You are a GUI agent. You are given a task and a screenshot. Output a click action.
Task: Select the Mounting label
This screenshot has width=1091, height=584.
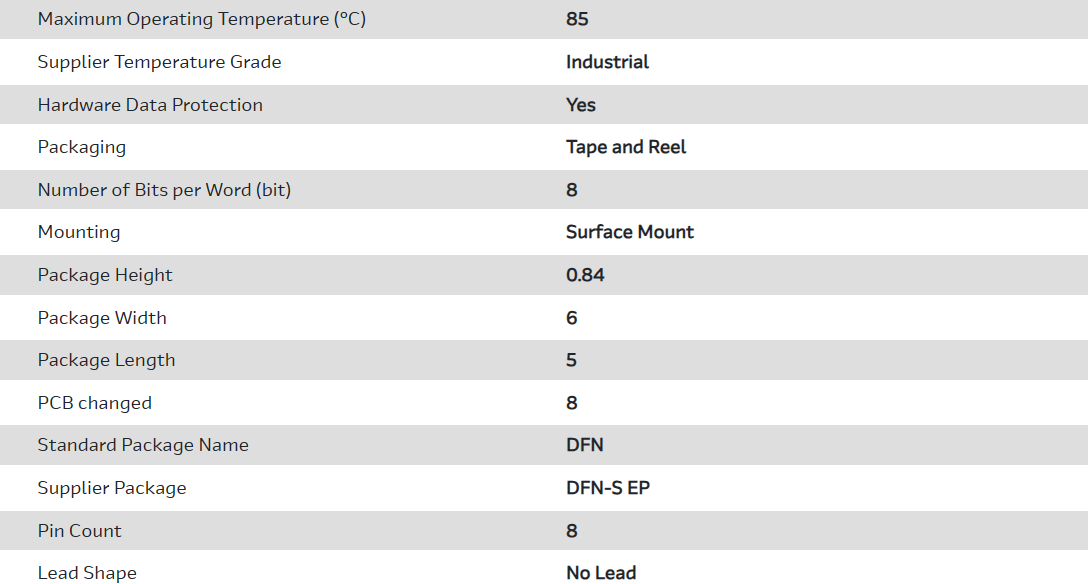tap(79, 232)
